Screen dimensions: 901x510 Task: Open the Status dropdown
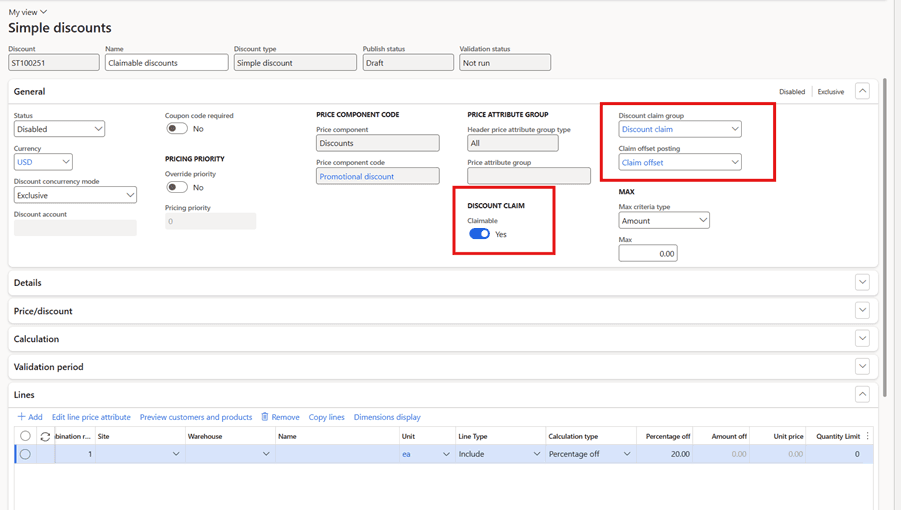click(59, 129)
